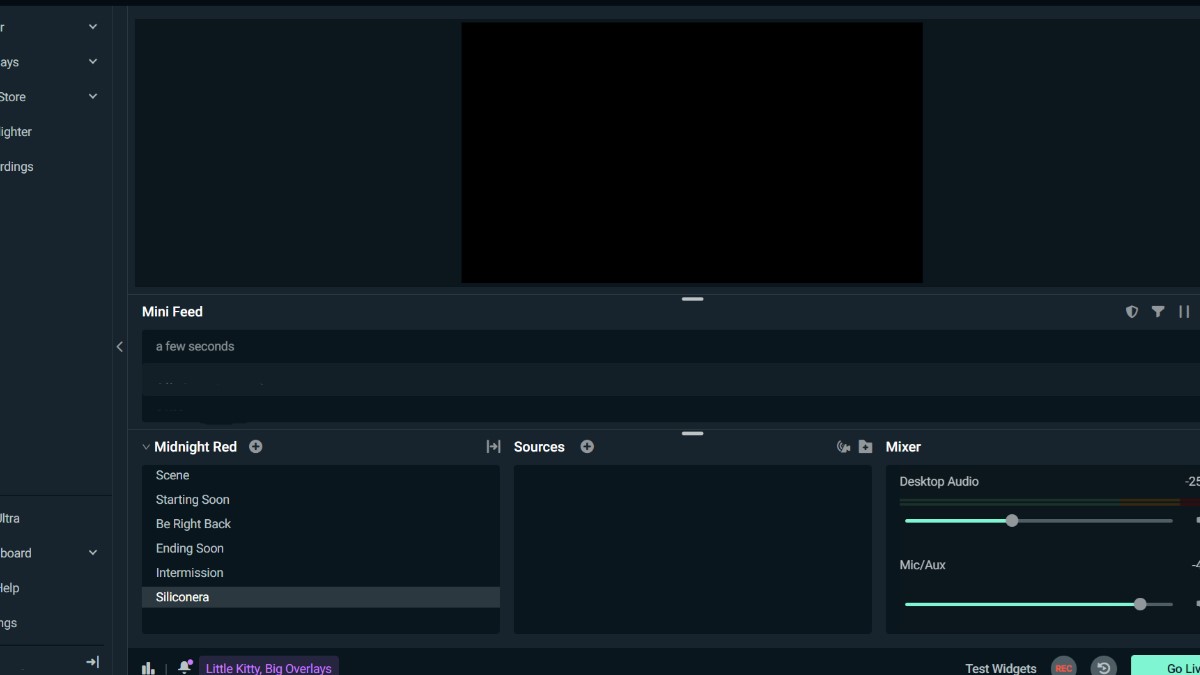Click the add source folder icon
1200x675 pixels.
point(866,447)
